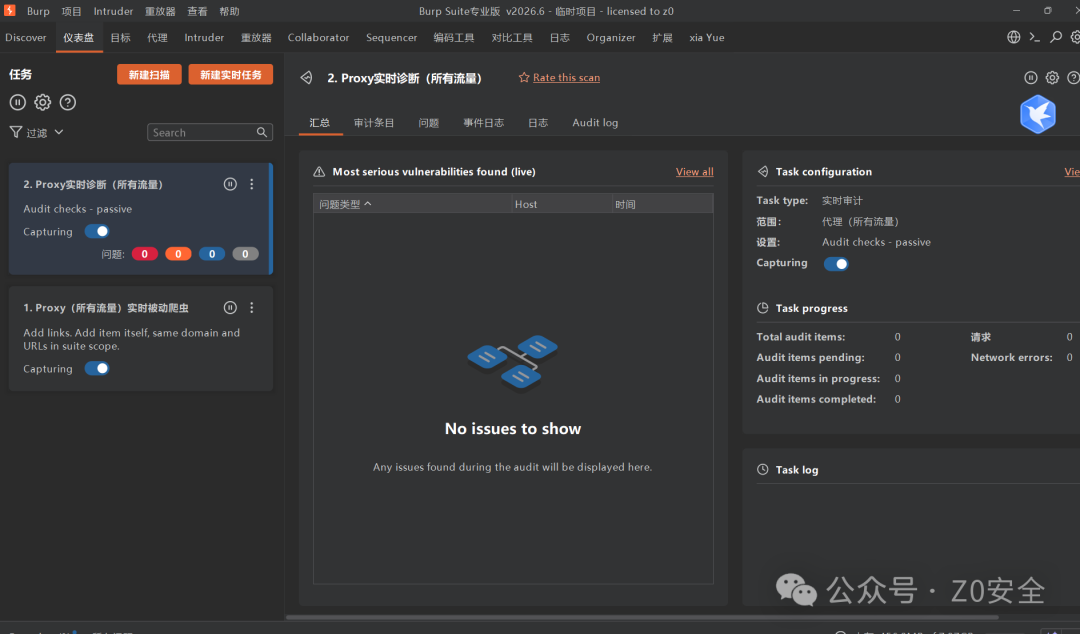Toggle Capturing switch in Task configuration panel
The image size is (1080, 634).
pos(836,264)
